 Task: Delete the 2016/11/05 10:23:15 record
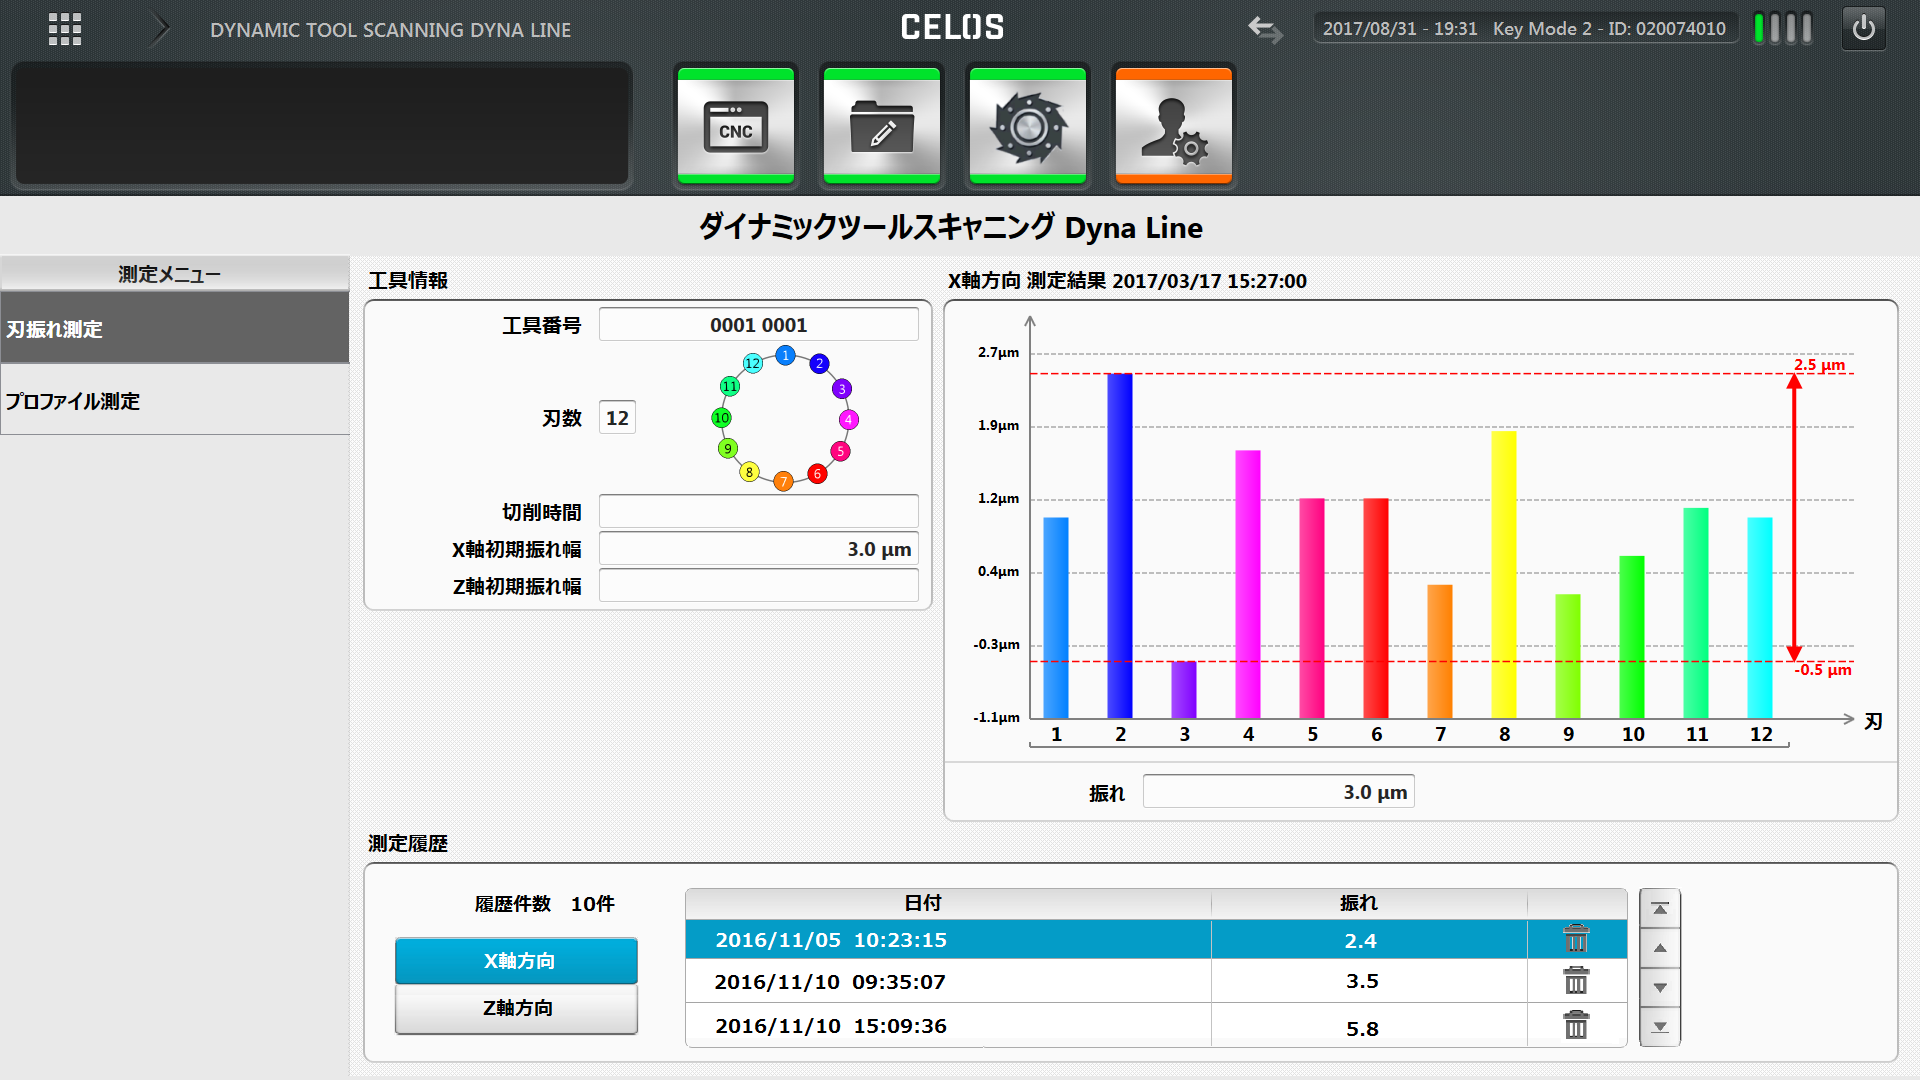coord(1576,939)
